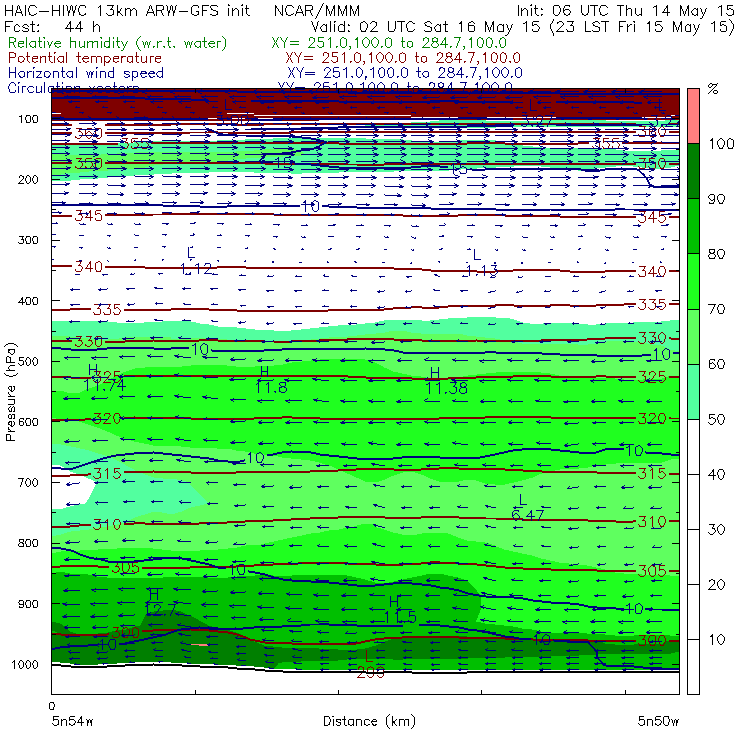Click the blue 'Horizontal wind speed' legend label

pos(86,73)
